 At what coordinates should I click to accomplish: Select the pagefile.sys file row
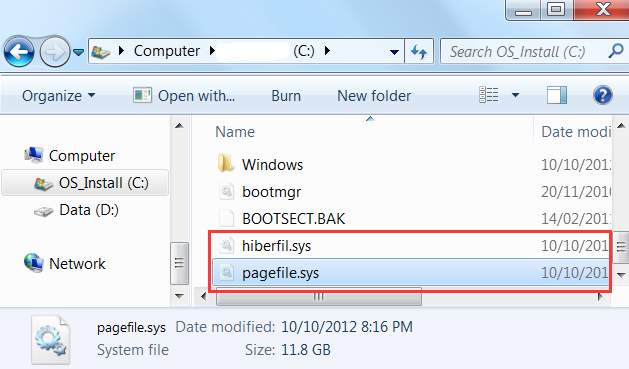pos(411,273)
